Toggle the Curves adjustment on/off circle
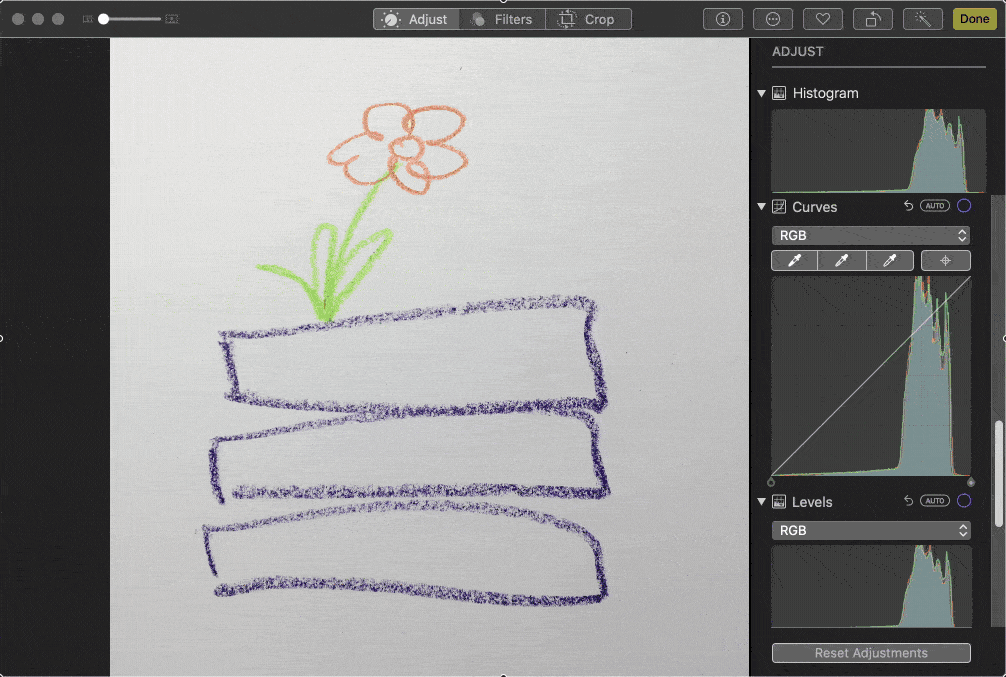 pyautogui.click(x=964, y=206)
